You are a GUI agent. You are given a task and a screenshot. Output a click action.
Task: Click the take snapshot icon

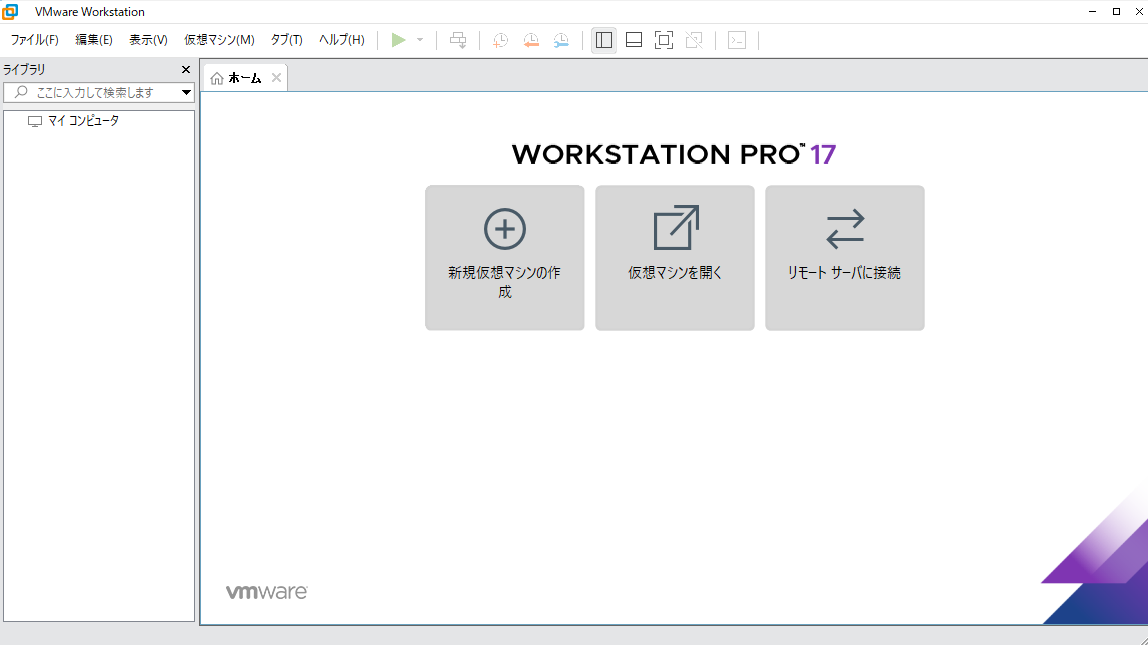[499, 40]
